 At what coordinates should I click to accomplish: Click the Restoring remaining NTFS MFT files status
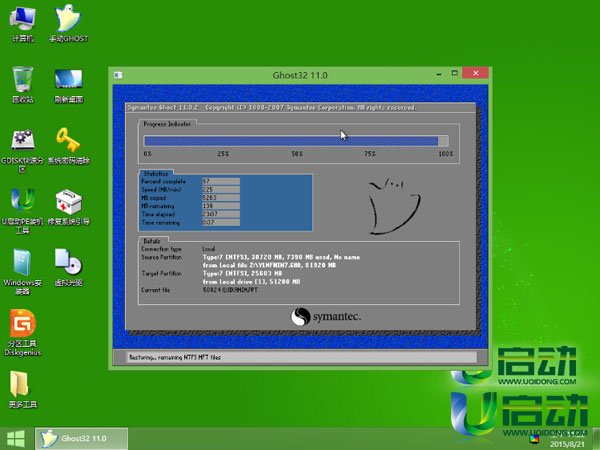point(175,357)
